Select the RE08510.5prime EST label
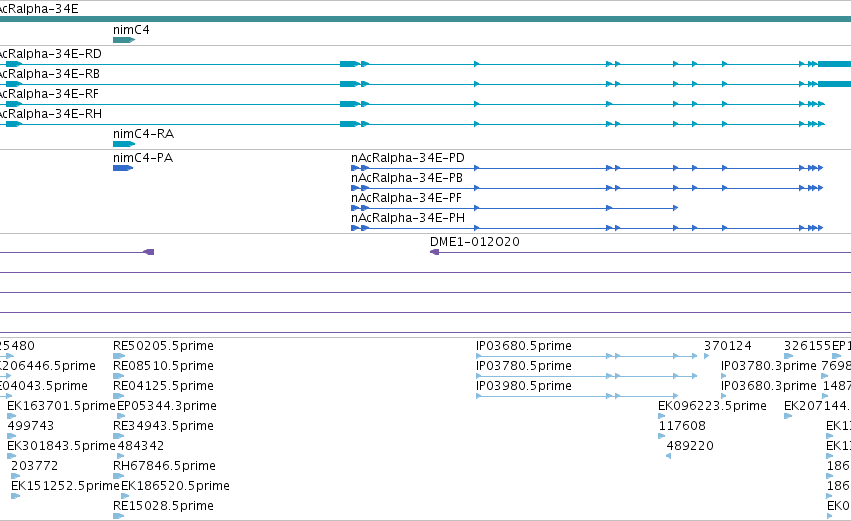Viewport: 851px width, 521px height. coord(163,366)
